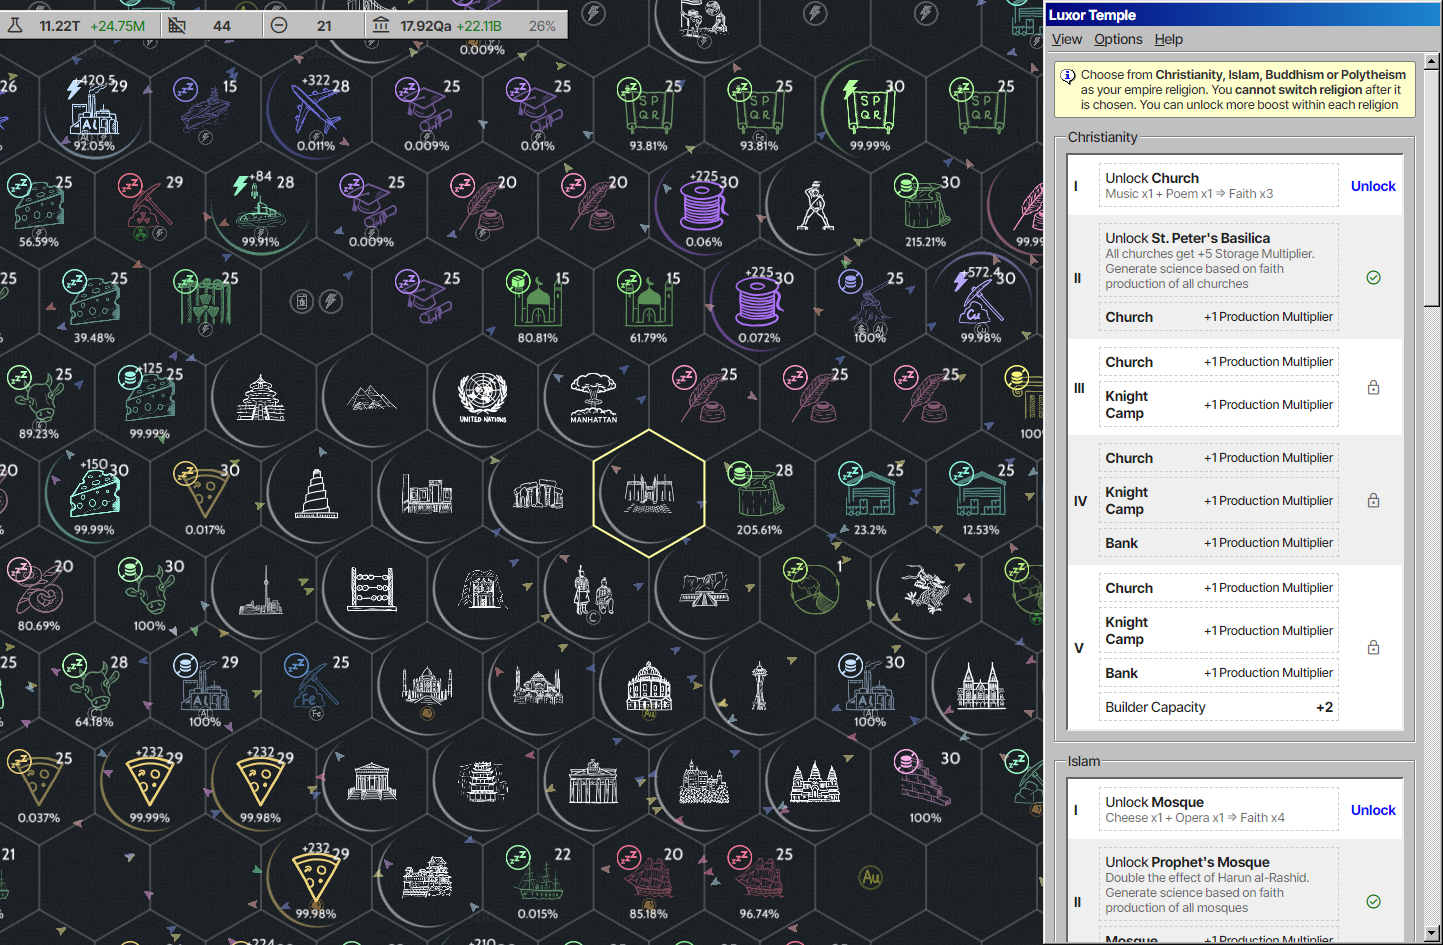Open the Options menu
The width and height of the screenshot is (1443, 945).
point(1118,39)
